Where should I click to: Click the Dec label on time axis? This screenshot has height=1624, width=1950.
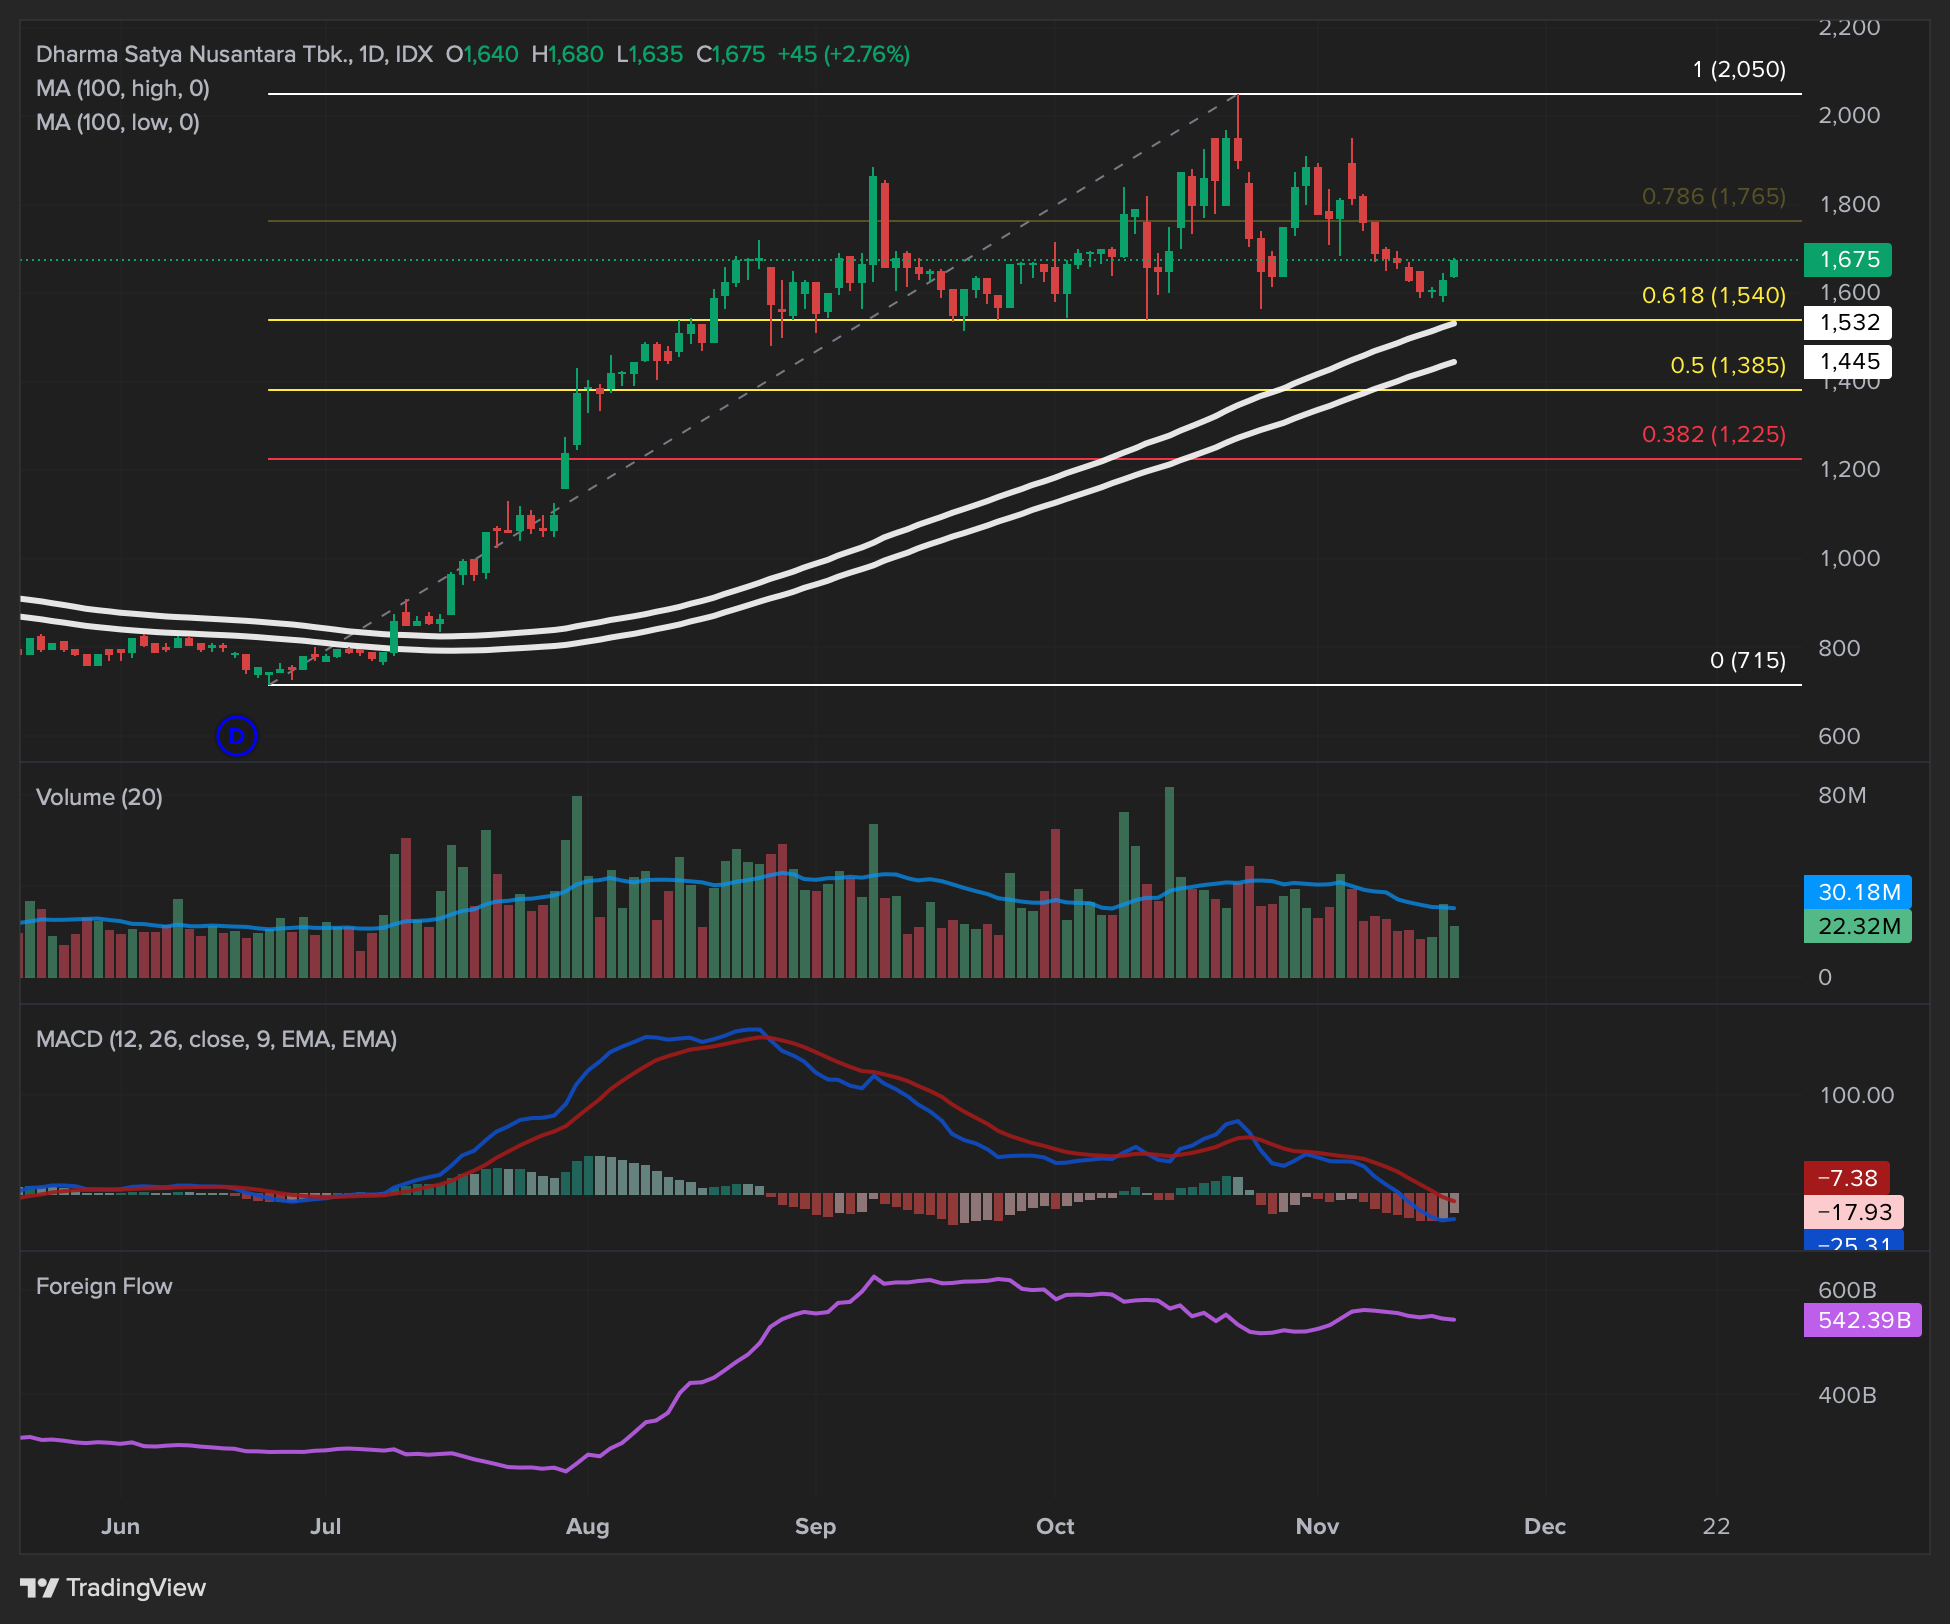pyautogui.click(x=1544, y=1526)
